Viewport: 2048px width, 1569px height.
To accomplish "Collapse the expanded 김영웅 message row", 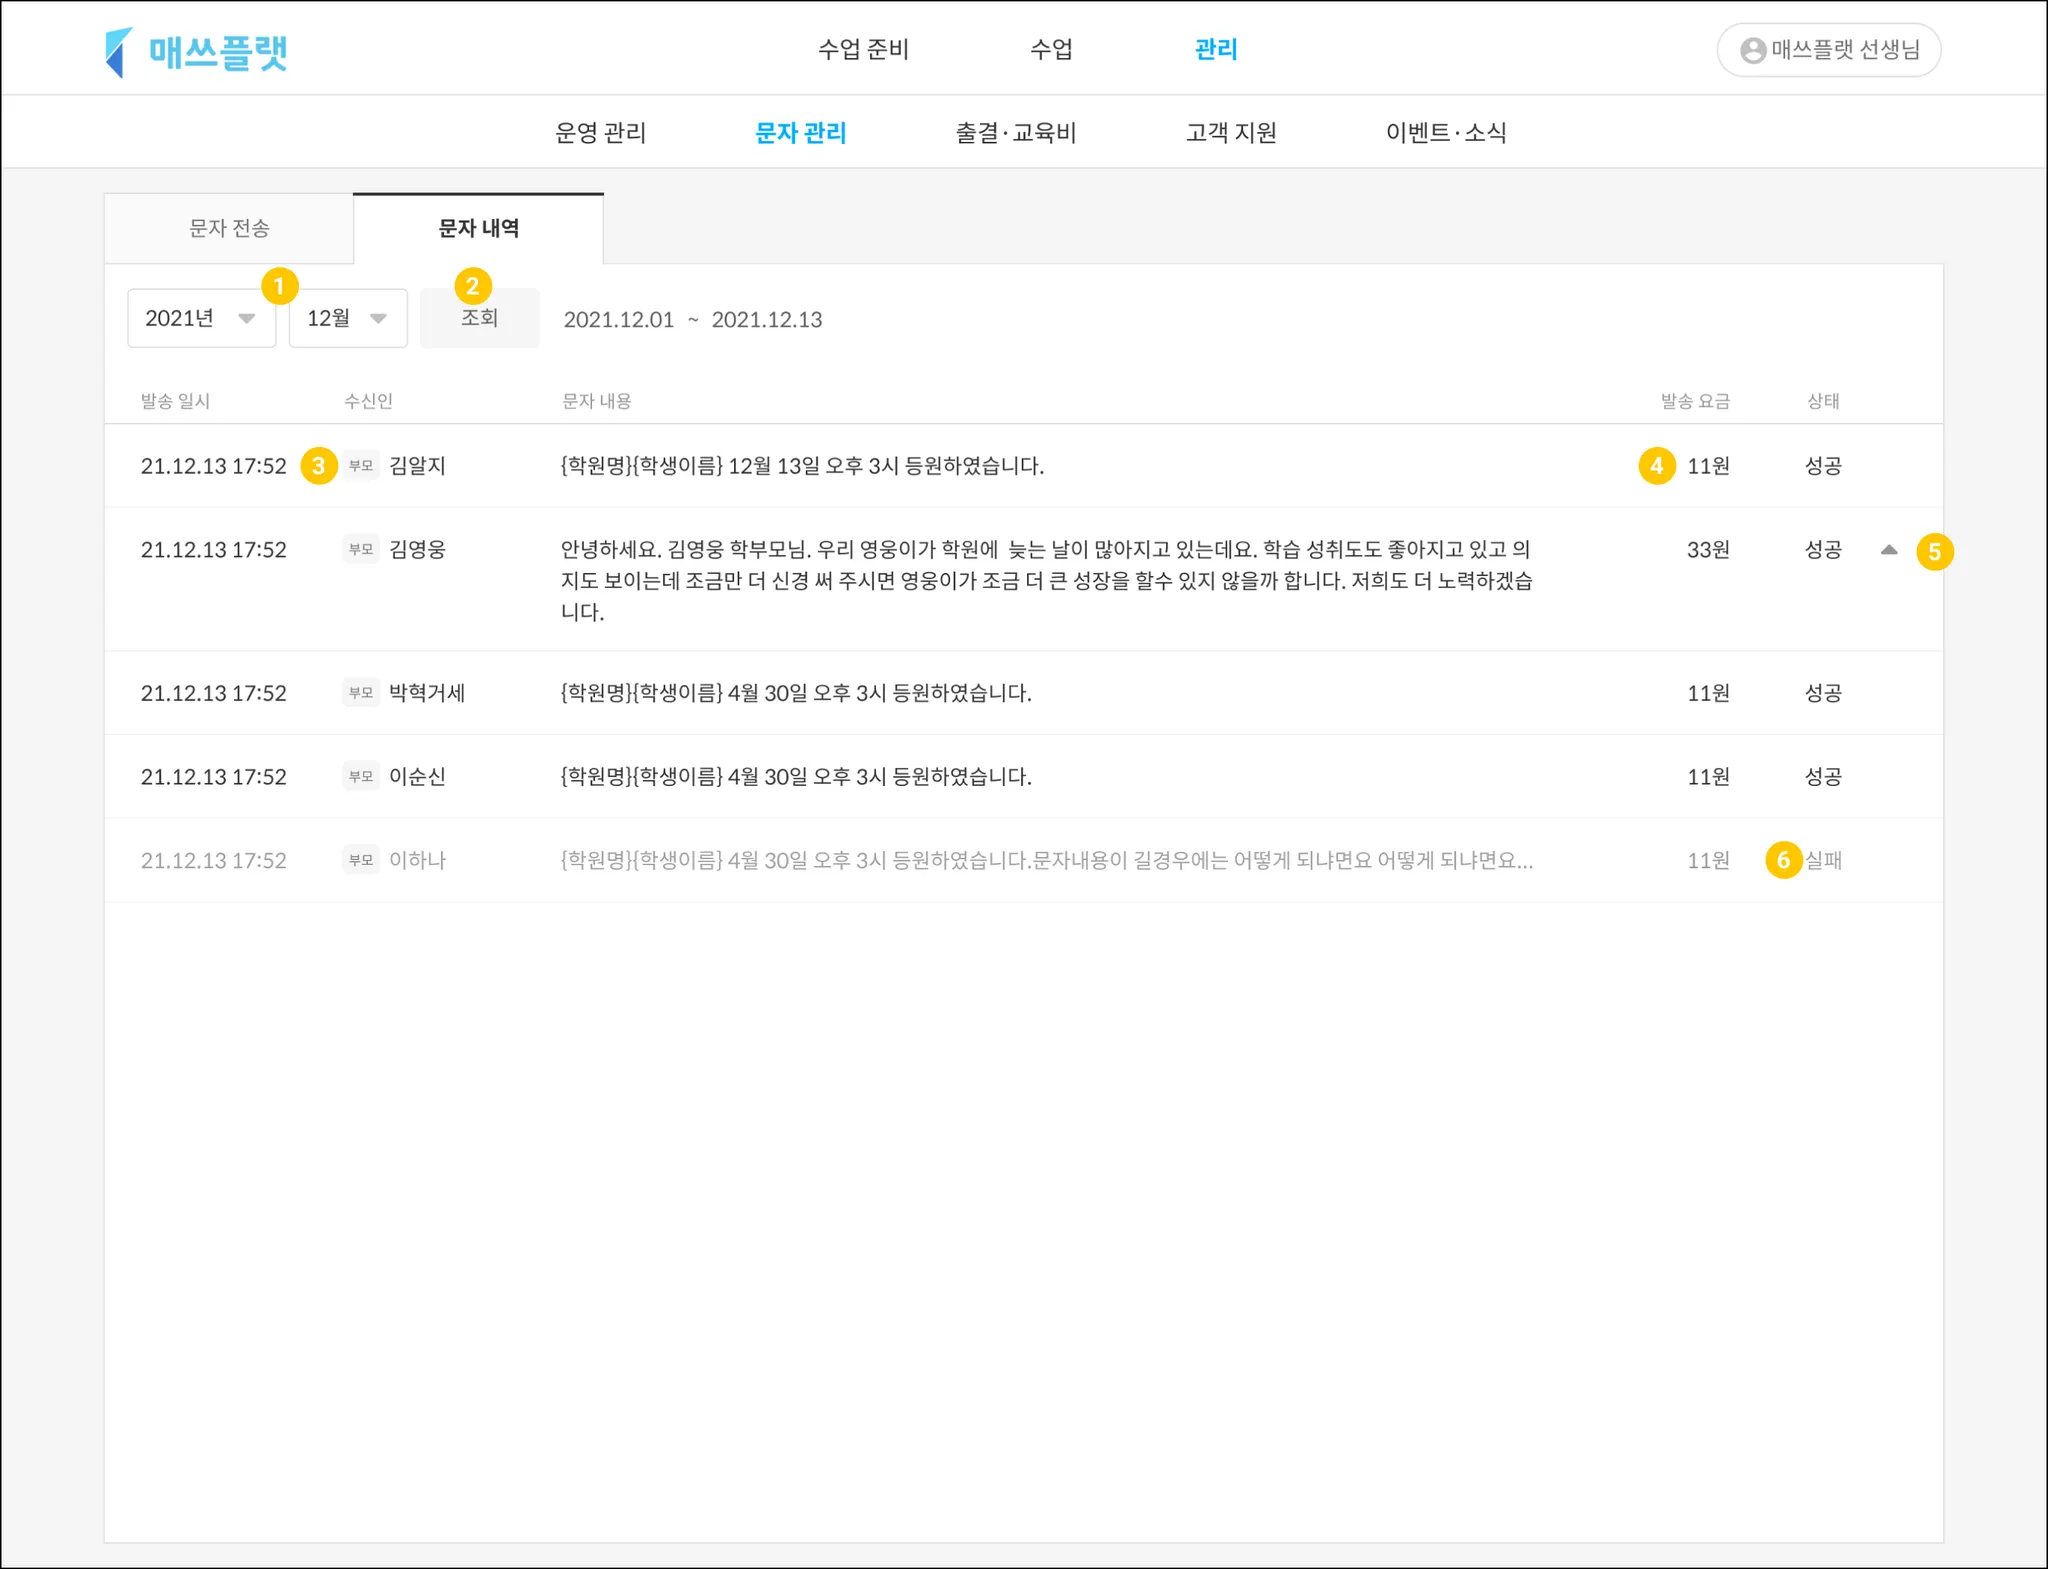I will (x=1888, y=550).
